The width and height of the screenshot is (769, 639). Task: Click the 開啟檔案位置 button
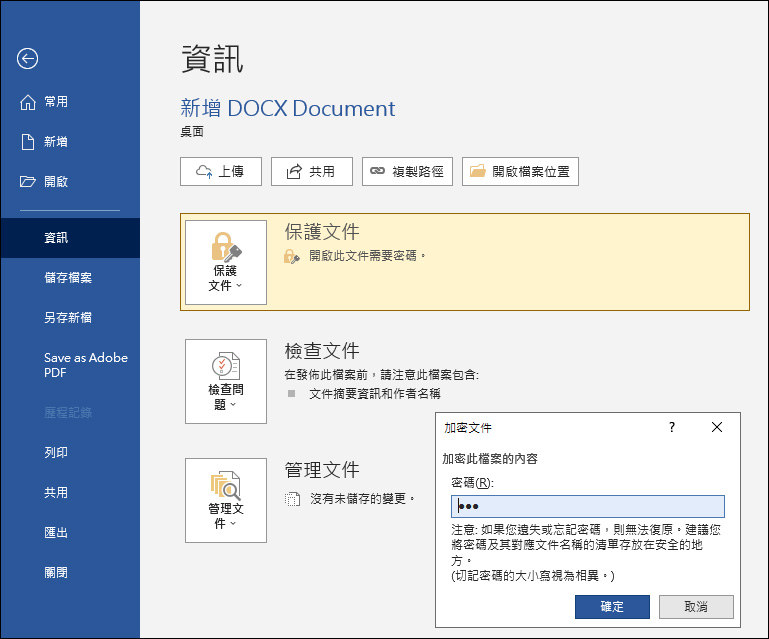[x=520, y=172]
